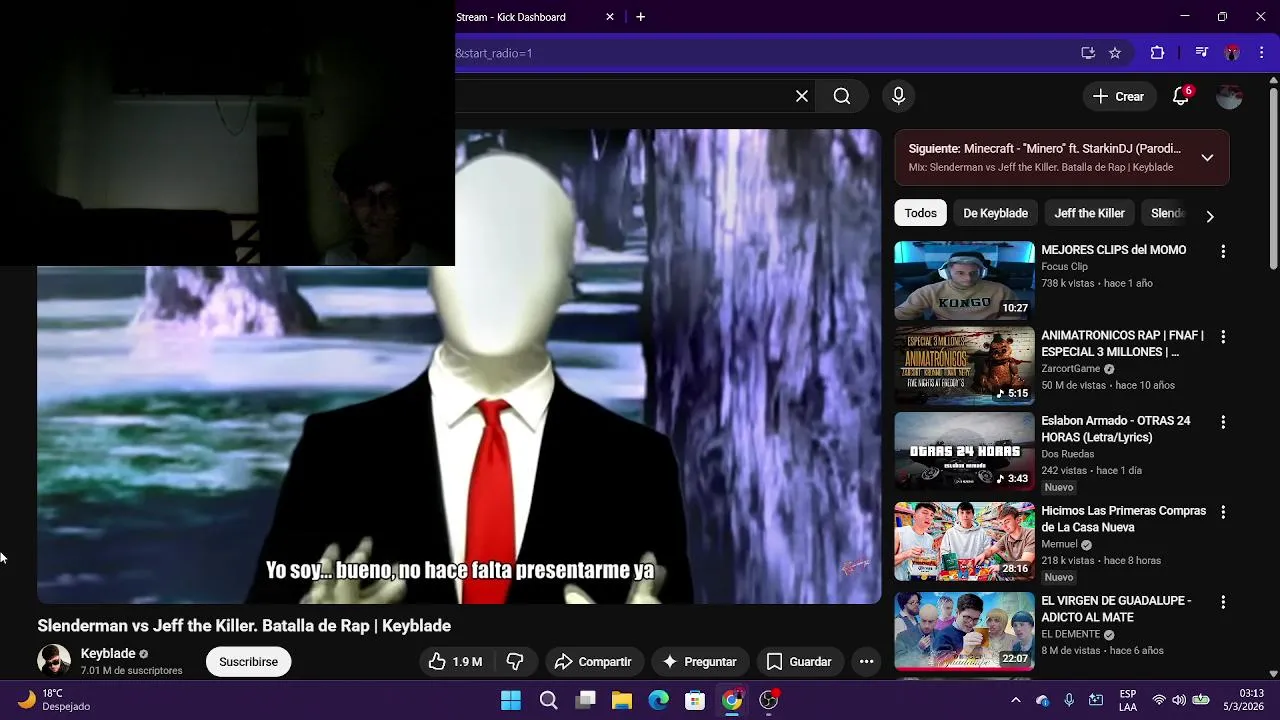The image size is (1280, 720).
Task: Open File Explorer from the taskbar
Action: point(622,700)
